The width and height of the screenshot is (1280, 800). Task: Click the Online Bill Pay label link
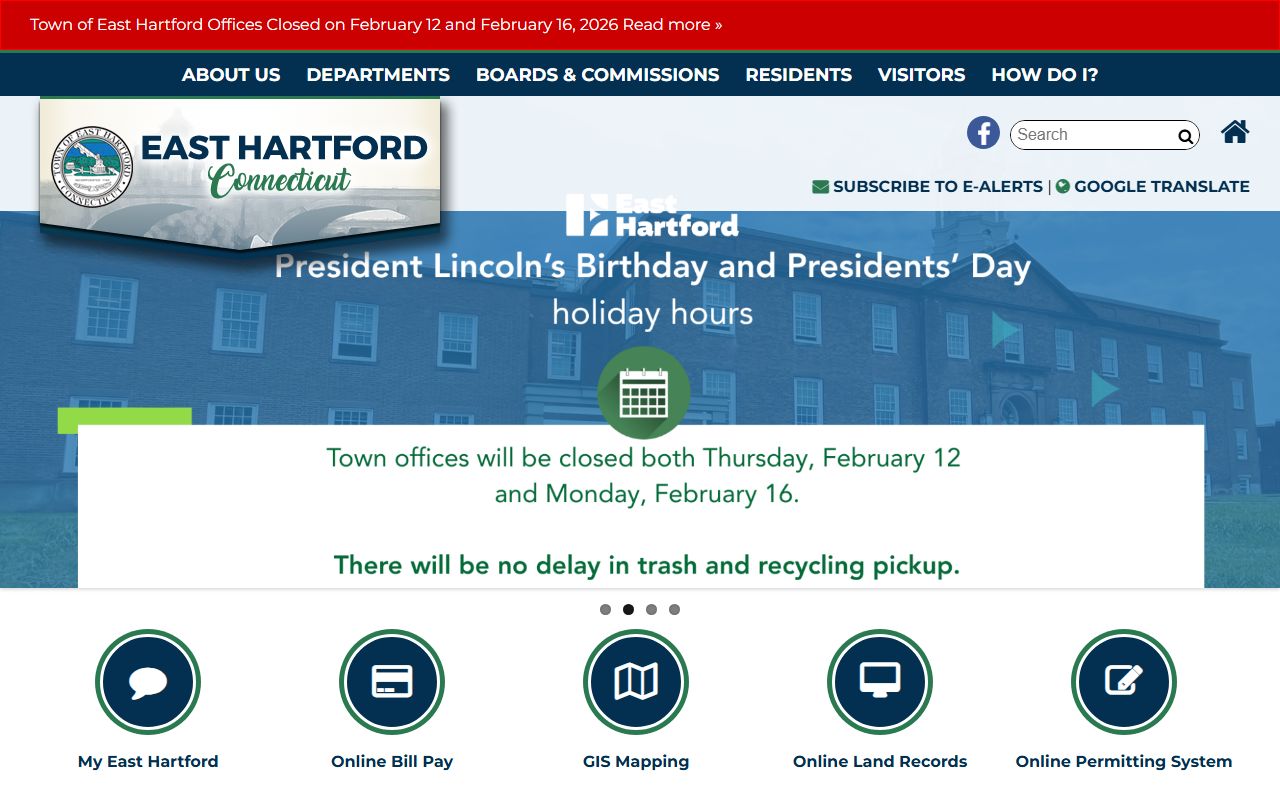[392, 761]
